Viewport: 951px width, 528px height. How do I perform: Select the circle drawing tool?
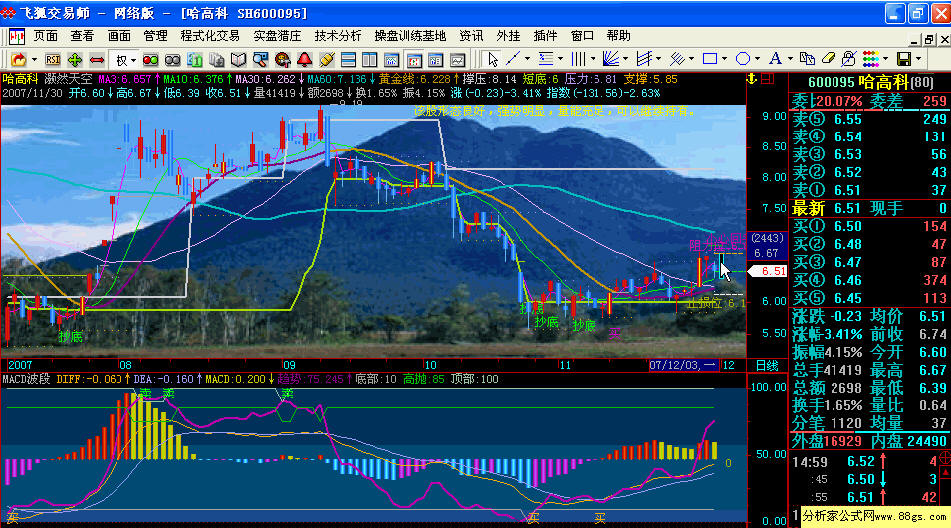tap(742, 59)
